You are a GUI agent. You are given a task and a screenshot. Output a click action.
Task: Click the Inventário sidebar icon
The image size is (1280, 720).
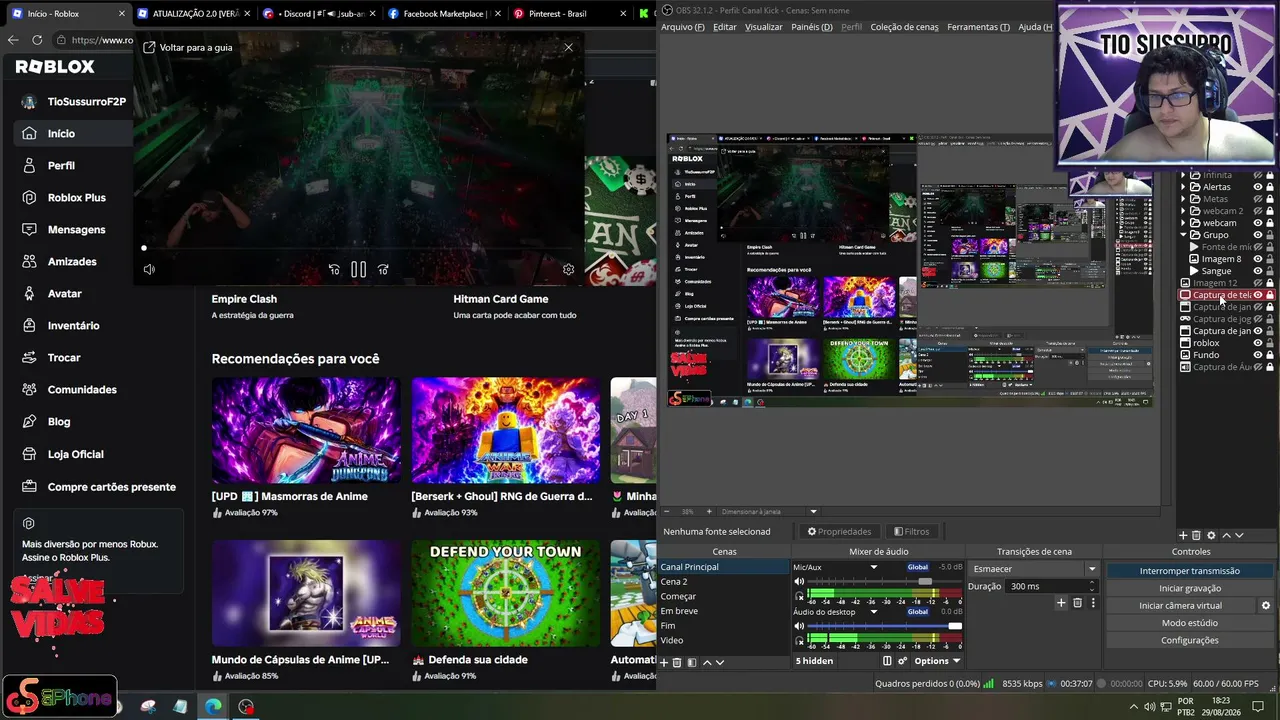click(29, 325)
